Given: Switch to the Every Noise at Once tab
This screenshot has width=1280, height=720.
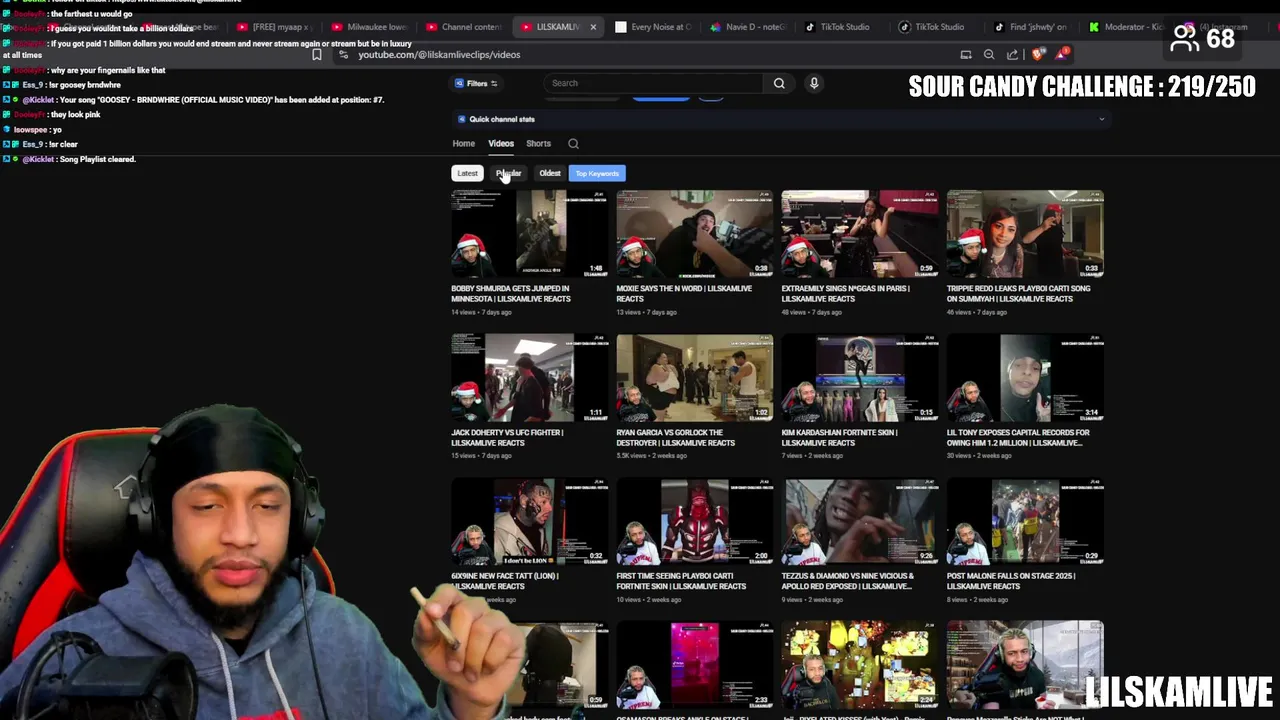Looking at the screenshot, I should tap(652, 27).
